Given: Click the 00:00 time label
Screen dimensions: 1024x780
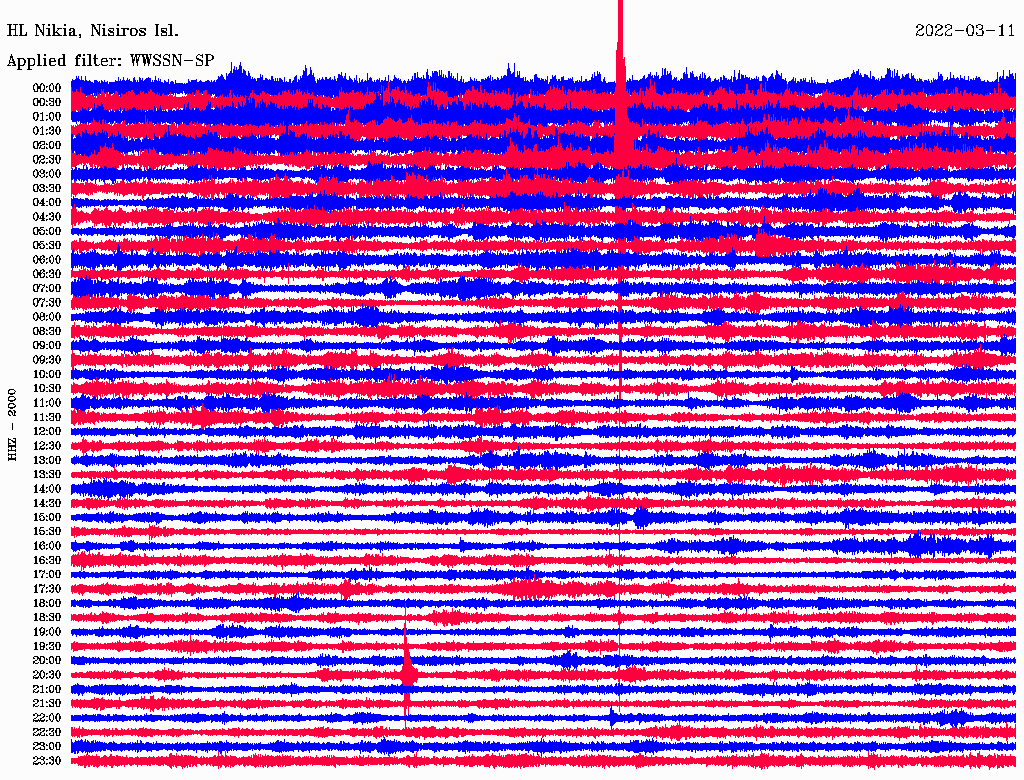Looking at the screenshot, I should point(47,88).
